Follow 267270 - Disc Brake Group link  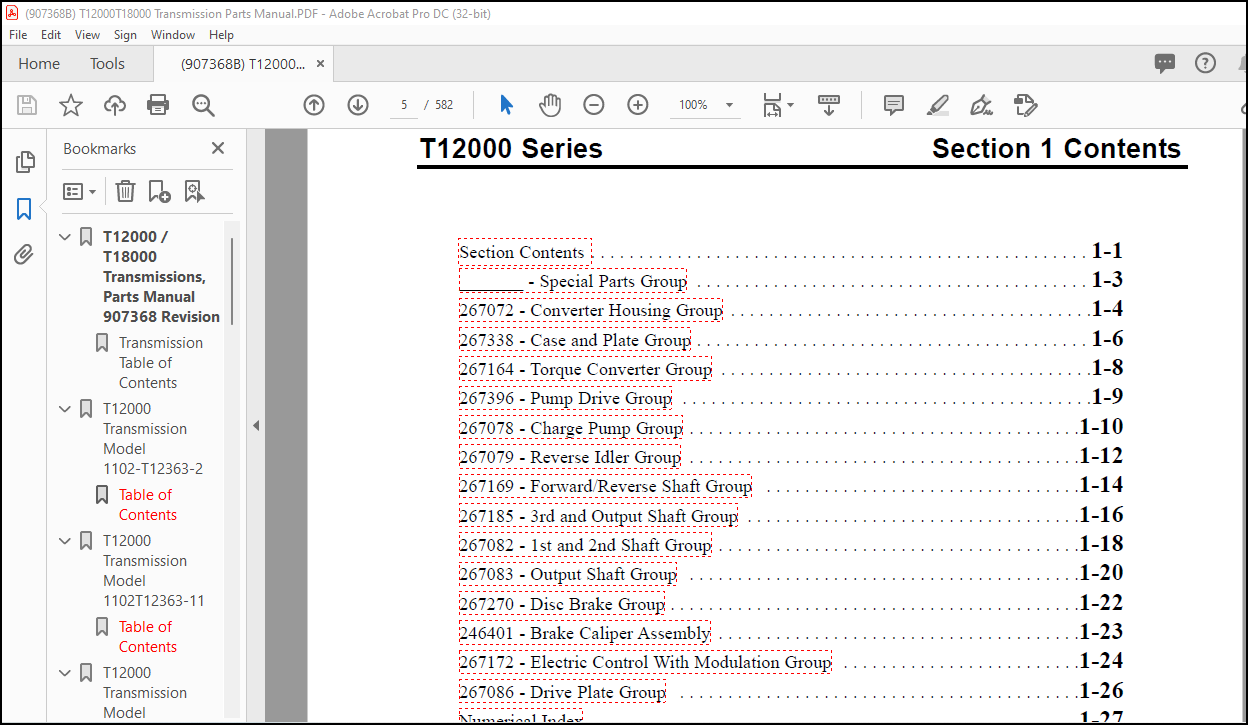(x=562, y=604)
